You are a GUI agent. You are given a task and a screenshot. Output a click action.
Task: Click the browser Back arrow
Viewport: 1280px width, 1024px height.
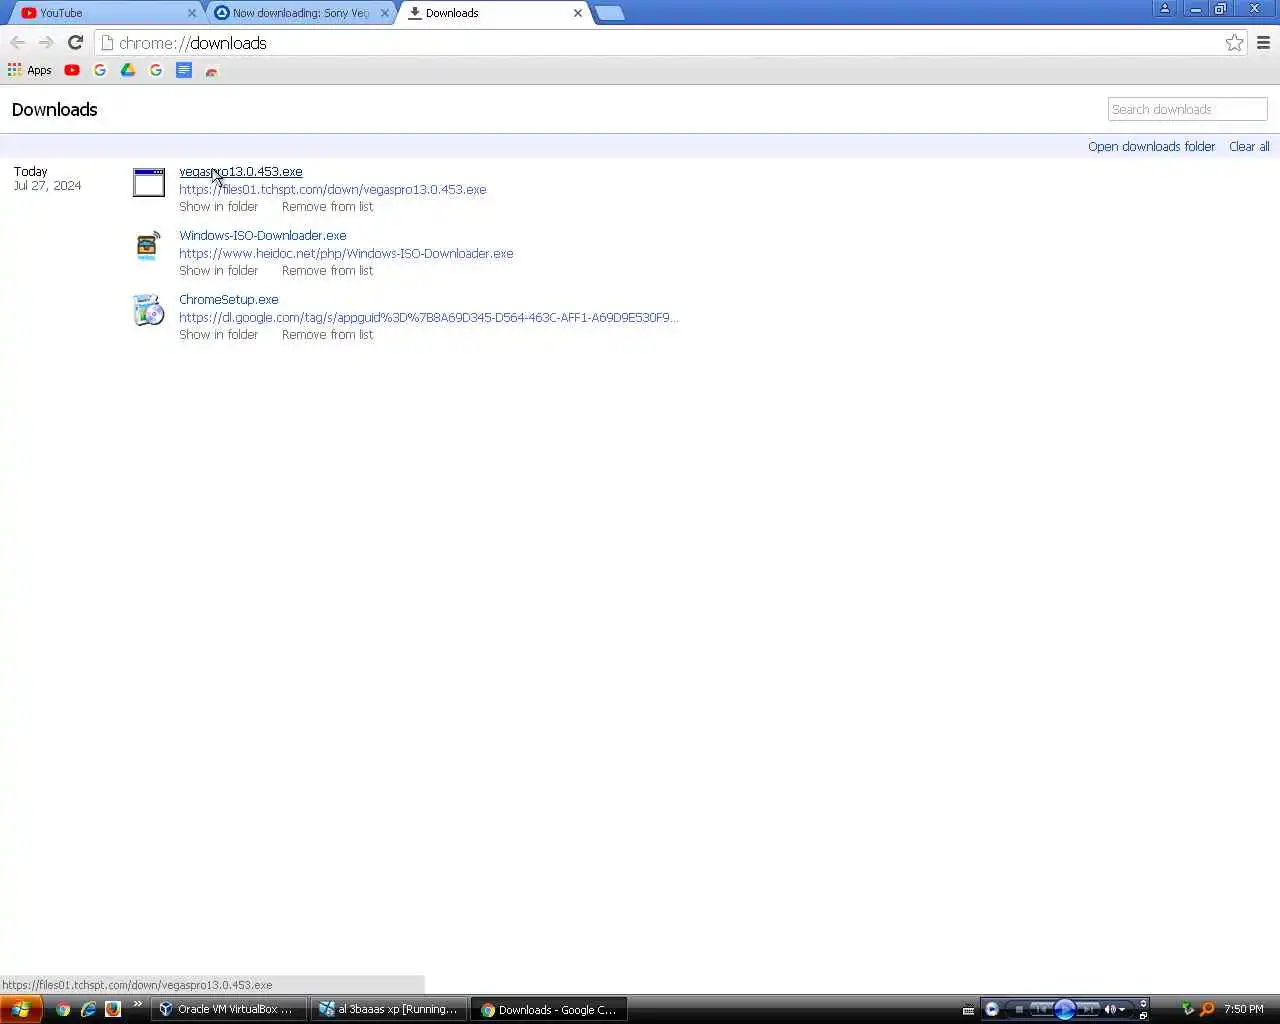pyautogui.click(x=17, y=42)
